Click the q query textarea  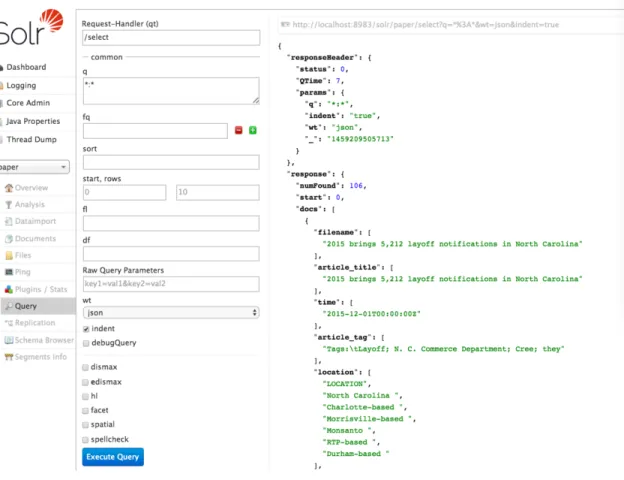(x=171, y=91)
